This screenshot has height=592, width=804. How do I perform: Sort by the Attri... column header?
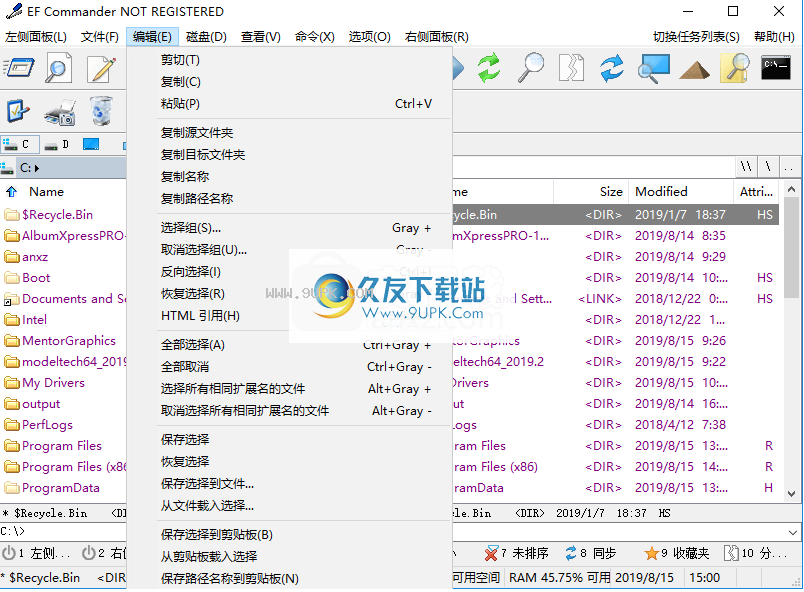pos(756,192)
